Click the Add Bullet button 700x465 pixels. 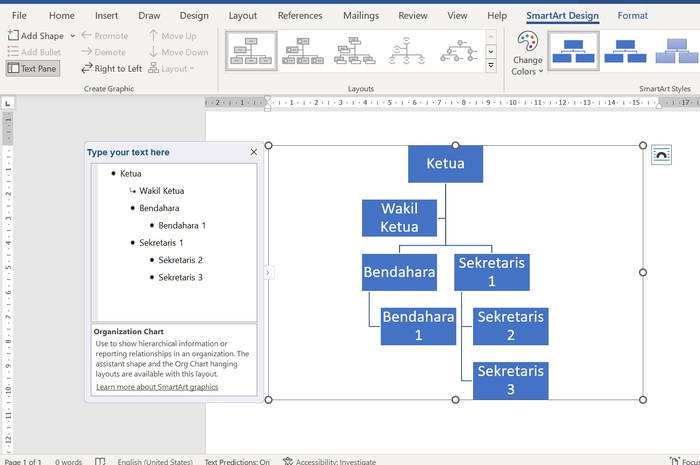pyautogui.click(x=34, y=52)
